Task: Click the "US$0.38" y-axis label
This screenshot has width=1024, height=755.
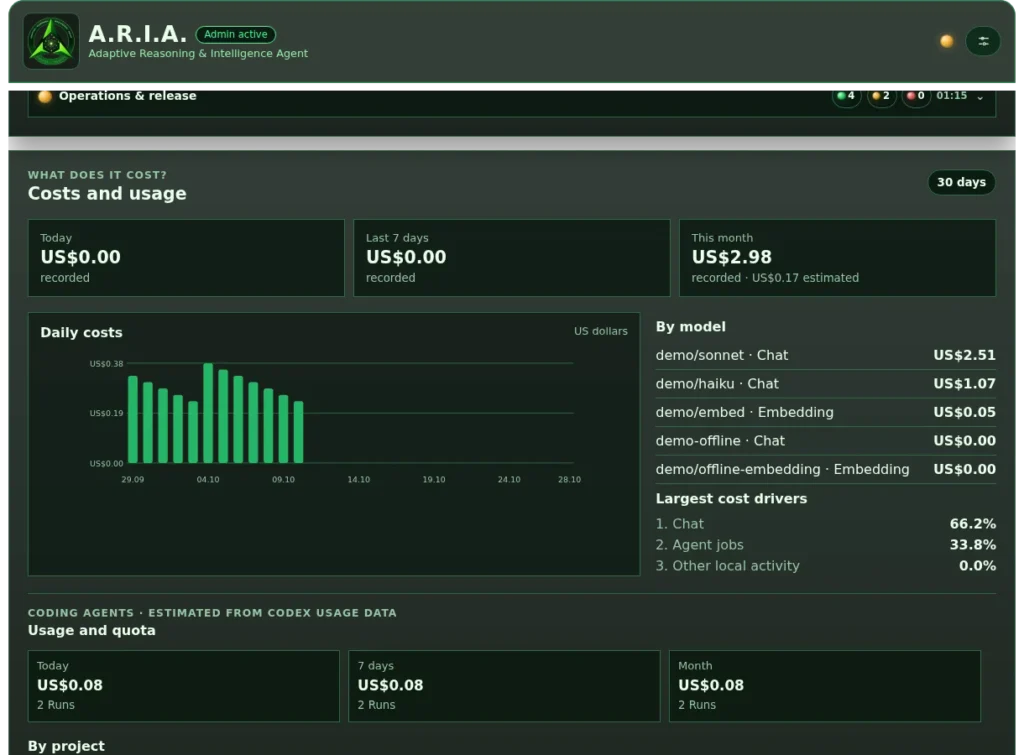Action: point(106,364)
